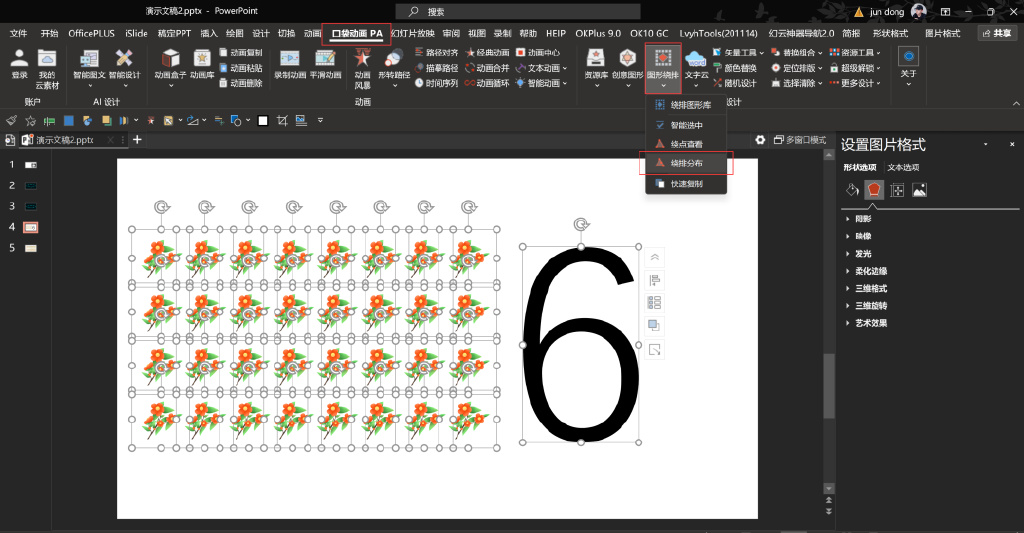Open 经典动画 classic animation
1024x533 pixels.
coord(487,52)
